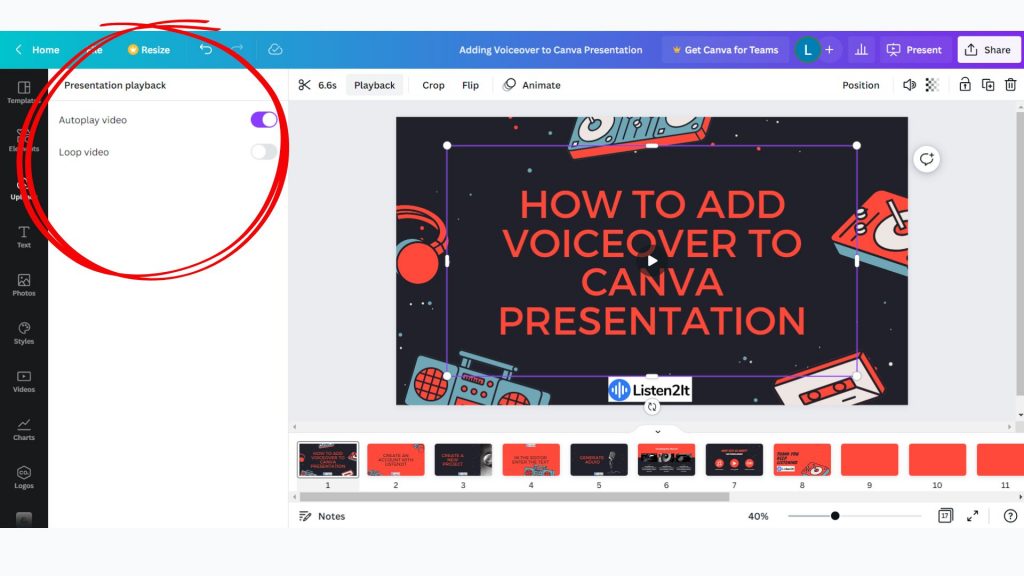The width and height of the screenshot is (1024, 576).
Task: Enable the Loop video switch
Action: [x=264, y=152]
